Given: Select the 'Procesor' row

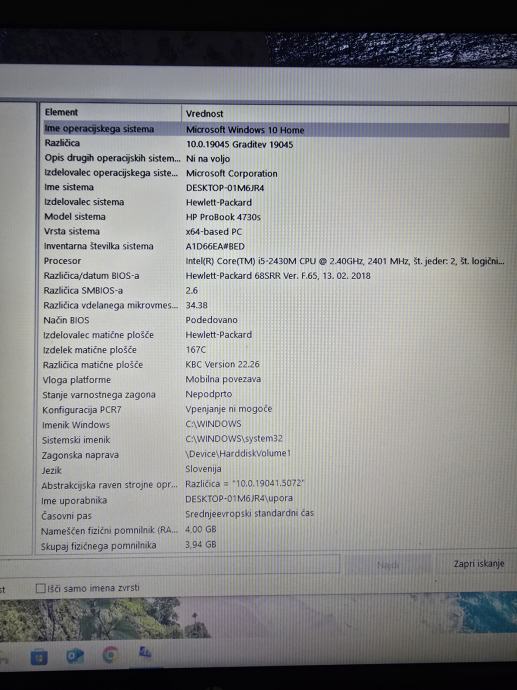Looking at the screenshot, I should point(275,261).
